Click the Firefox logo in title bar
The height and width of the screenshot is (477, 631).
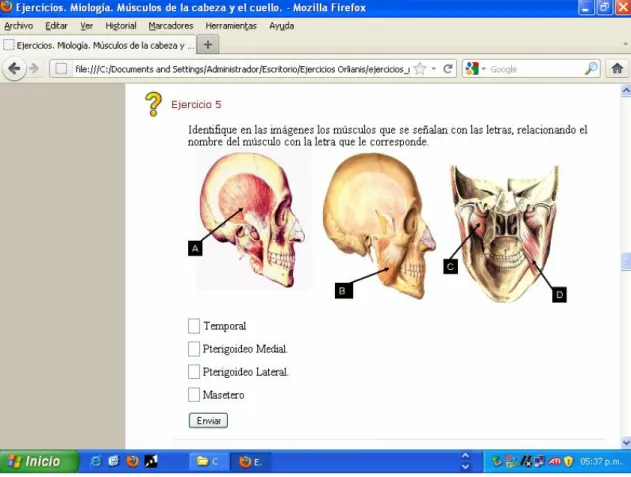coord(6,6)
